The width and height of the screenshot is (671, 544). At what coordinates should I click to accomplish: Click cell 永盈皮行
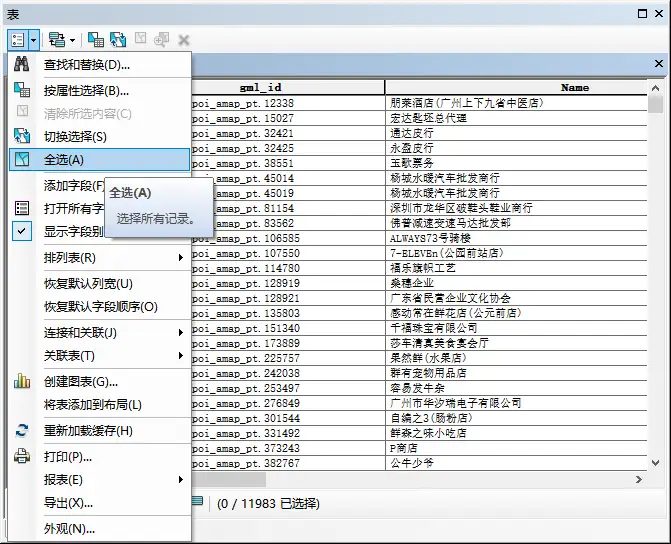click(x=516, y=148)
